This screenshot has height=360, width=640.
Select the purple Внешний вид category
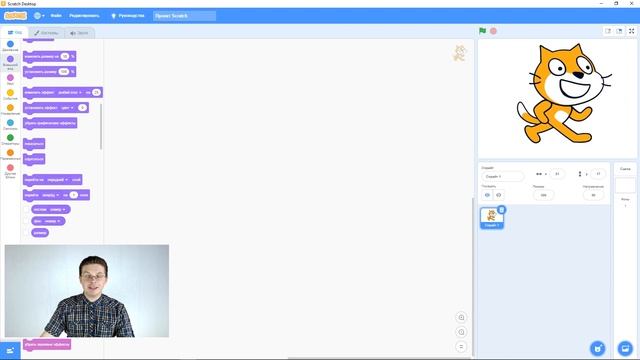[x=10, y=62]
